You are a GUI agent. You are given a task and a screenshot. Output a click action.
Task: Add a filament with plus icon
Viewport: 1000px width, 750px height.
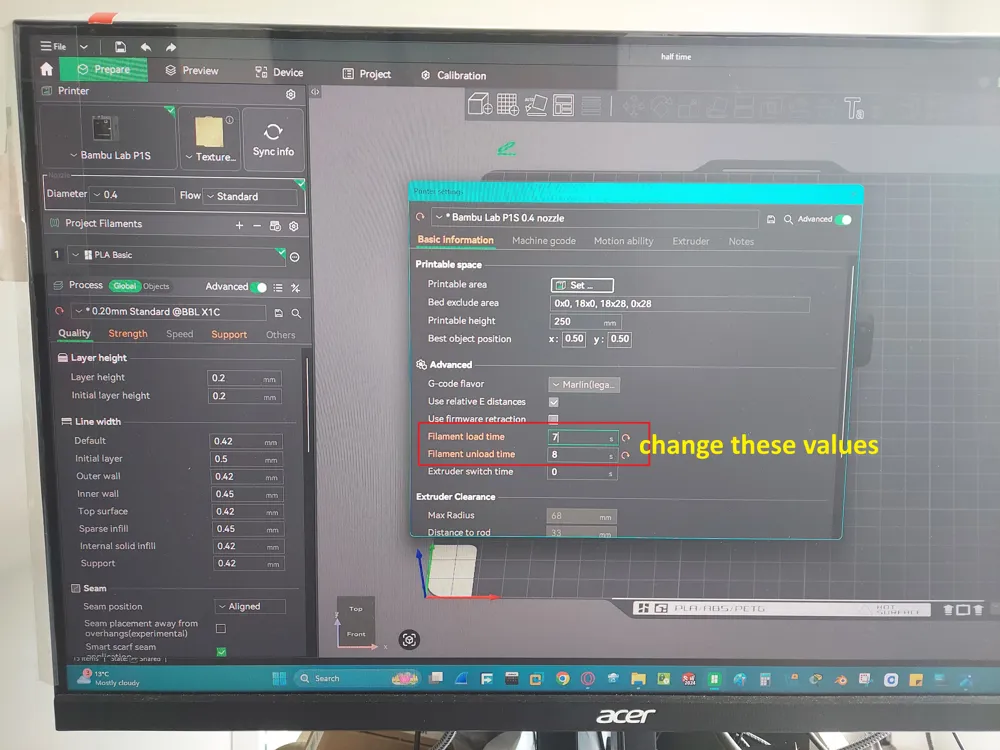[239, 225]
